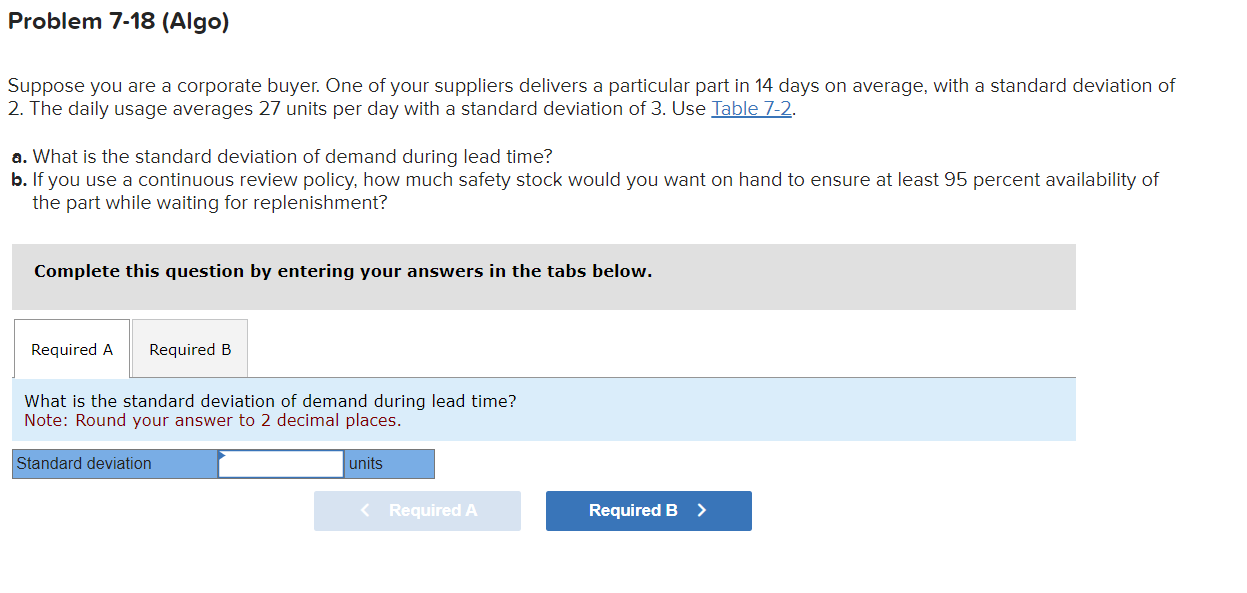Click the greyed-out Required A back button
This screenshot has height=593, width=1247.
pyautogui.click(x=417, y=511)
